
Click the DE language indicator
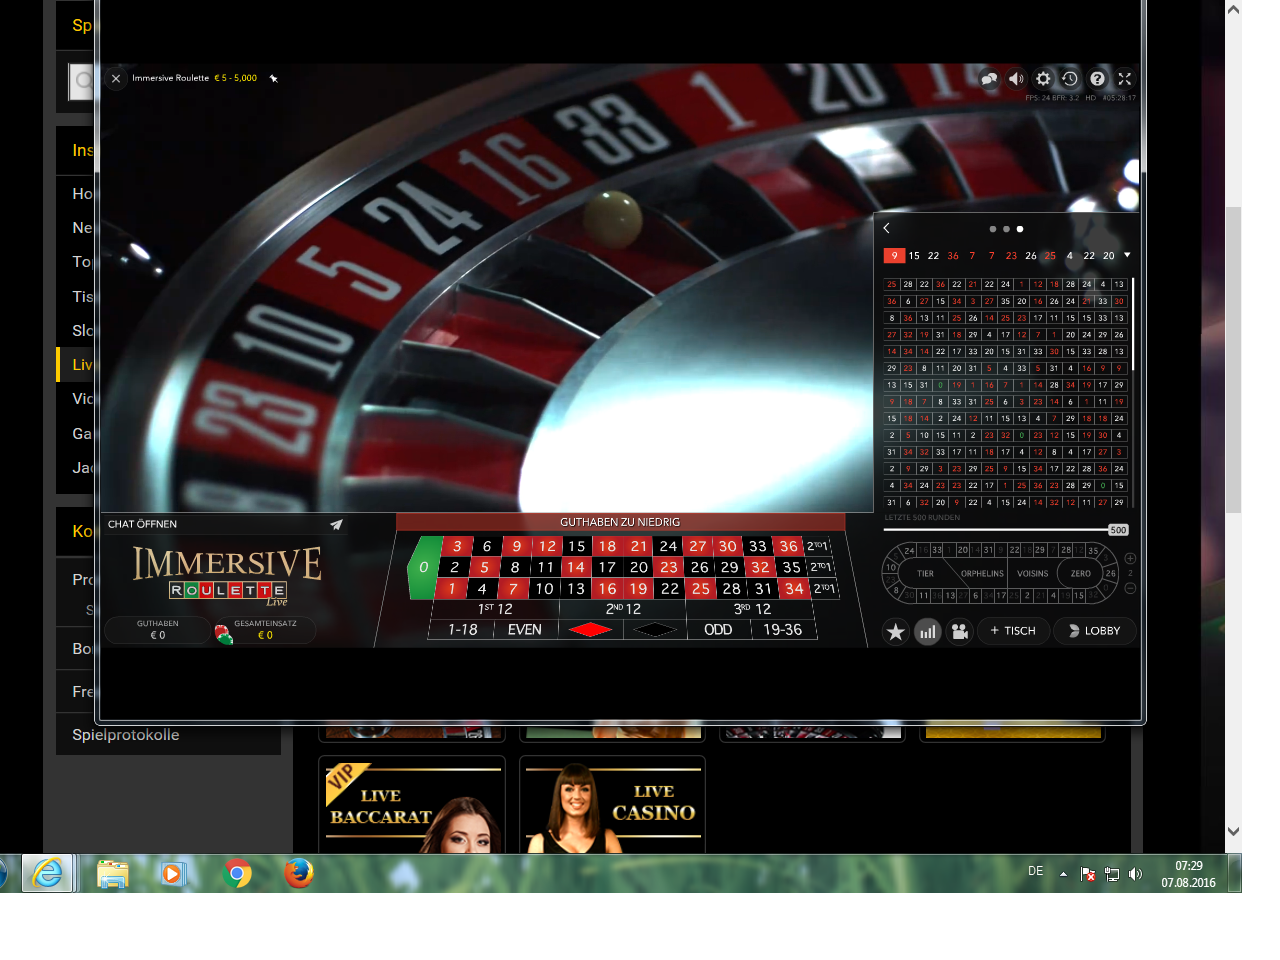pyautogui.click(x=1036, y=871)
